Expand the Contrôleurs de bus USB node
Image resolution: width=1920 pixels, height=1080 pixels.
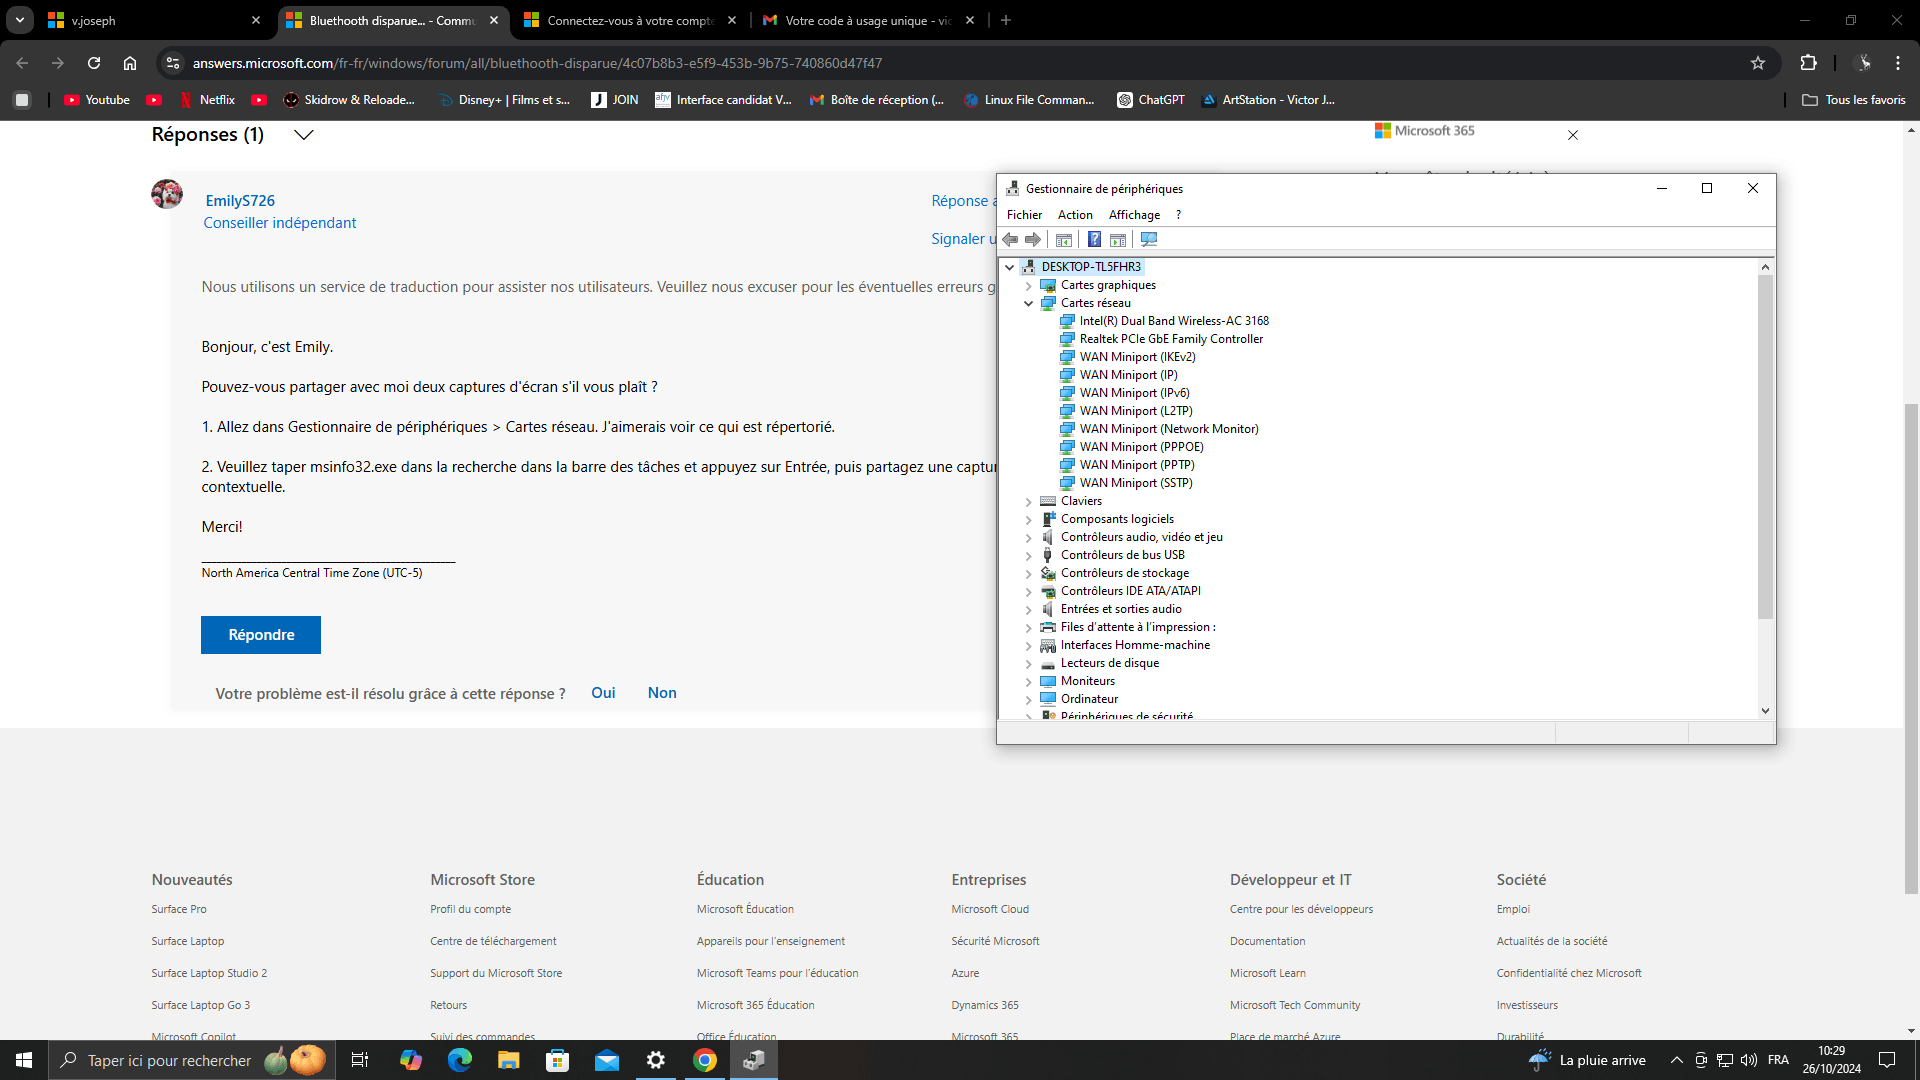1028,555
